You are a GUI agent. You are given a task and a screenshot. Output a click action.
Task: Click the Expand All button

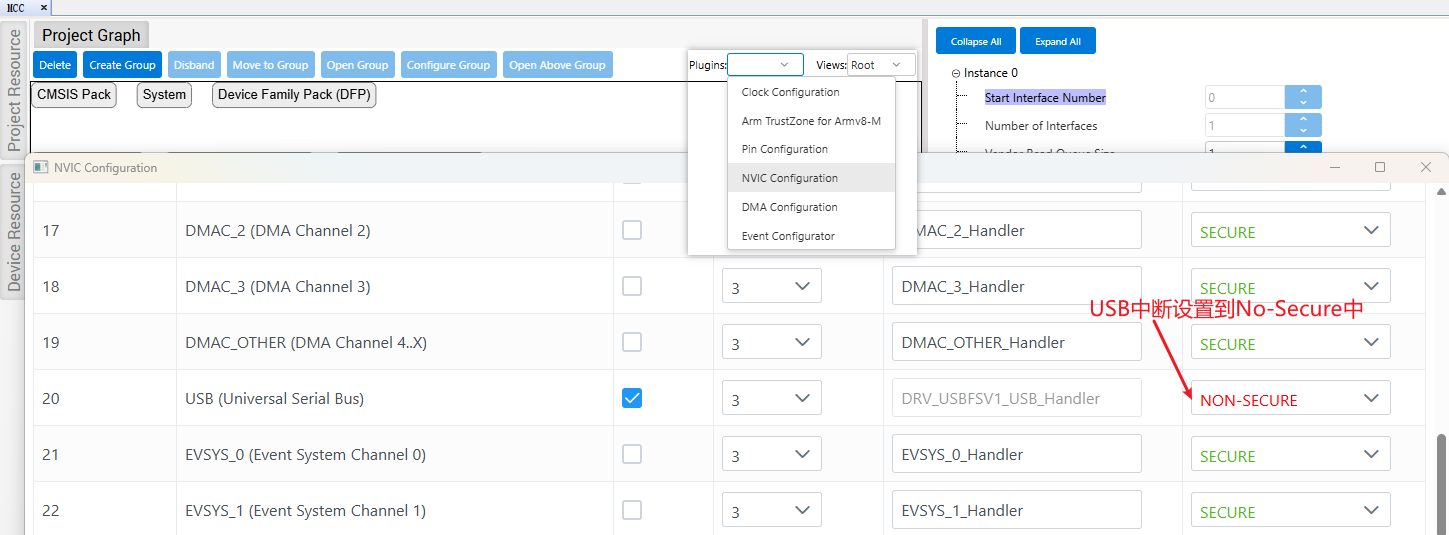[1058, 41]
